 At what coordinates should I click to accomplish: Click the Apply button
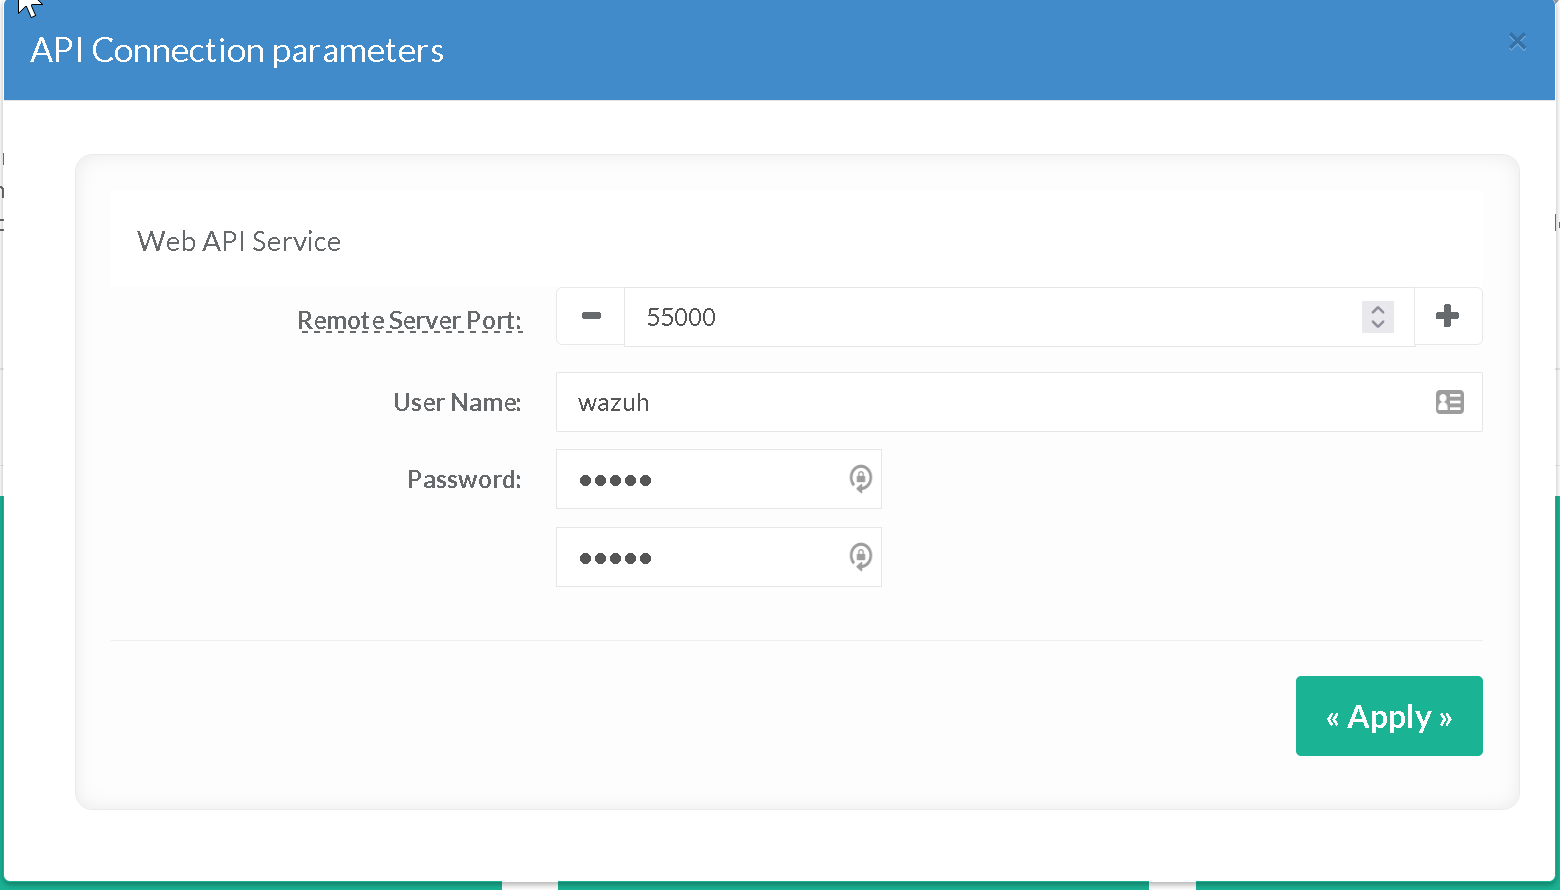point(1388,716)
